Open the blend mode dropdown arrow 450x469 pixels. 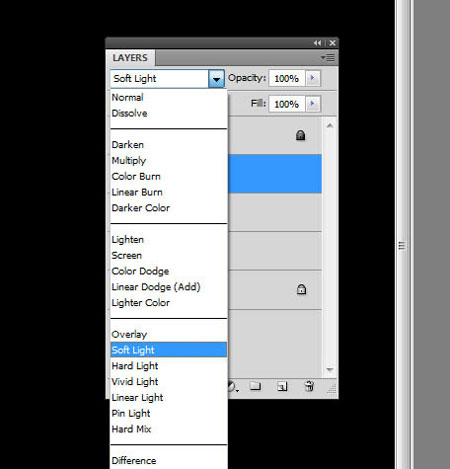coord(217,79)
